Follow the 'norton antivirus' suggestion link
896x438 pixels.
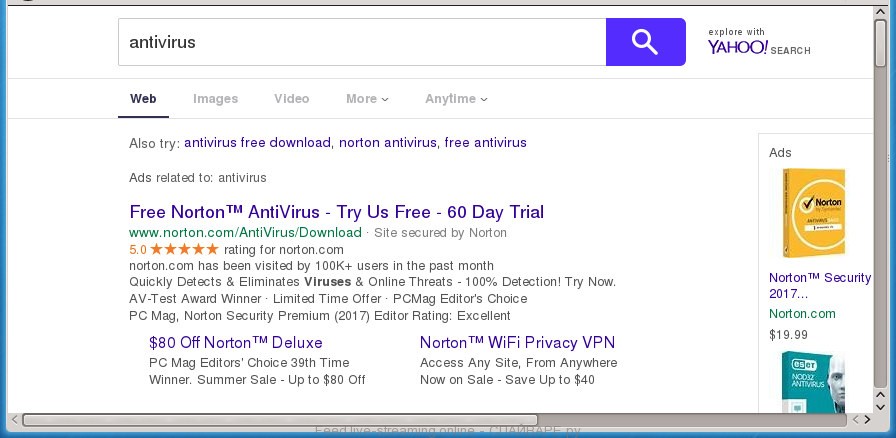tap(387, 142)
